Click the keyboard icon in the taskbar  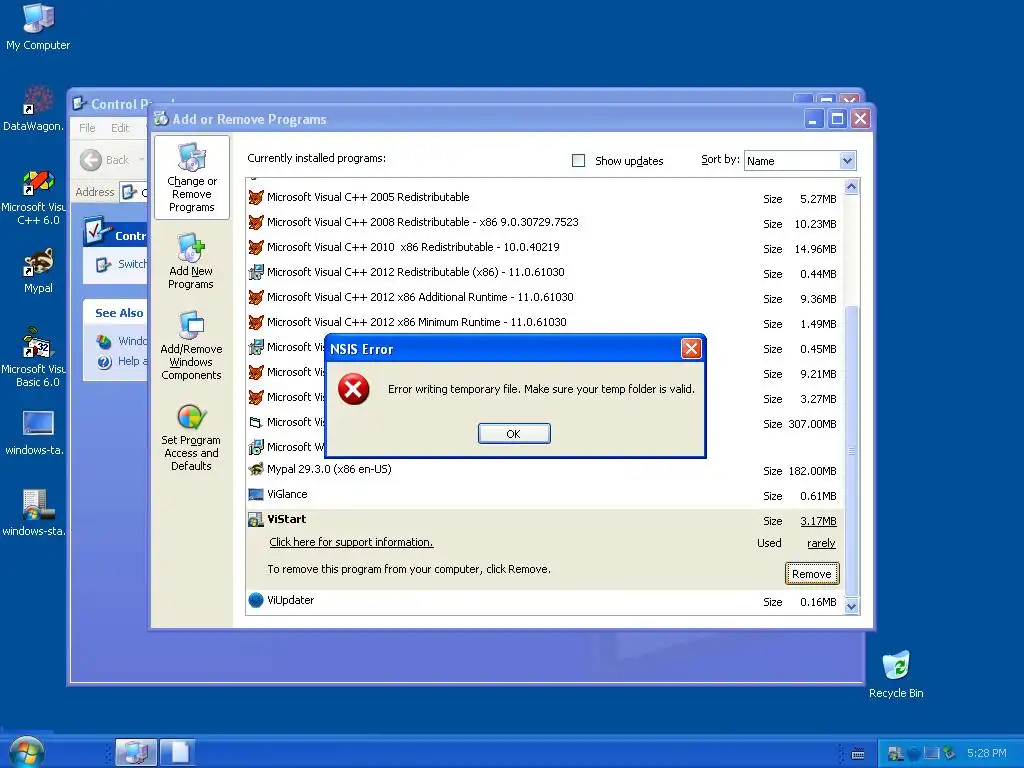[x=858, y=754]
